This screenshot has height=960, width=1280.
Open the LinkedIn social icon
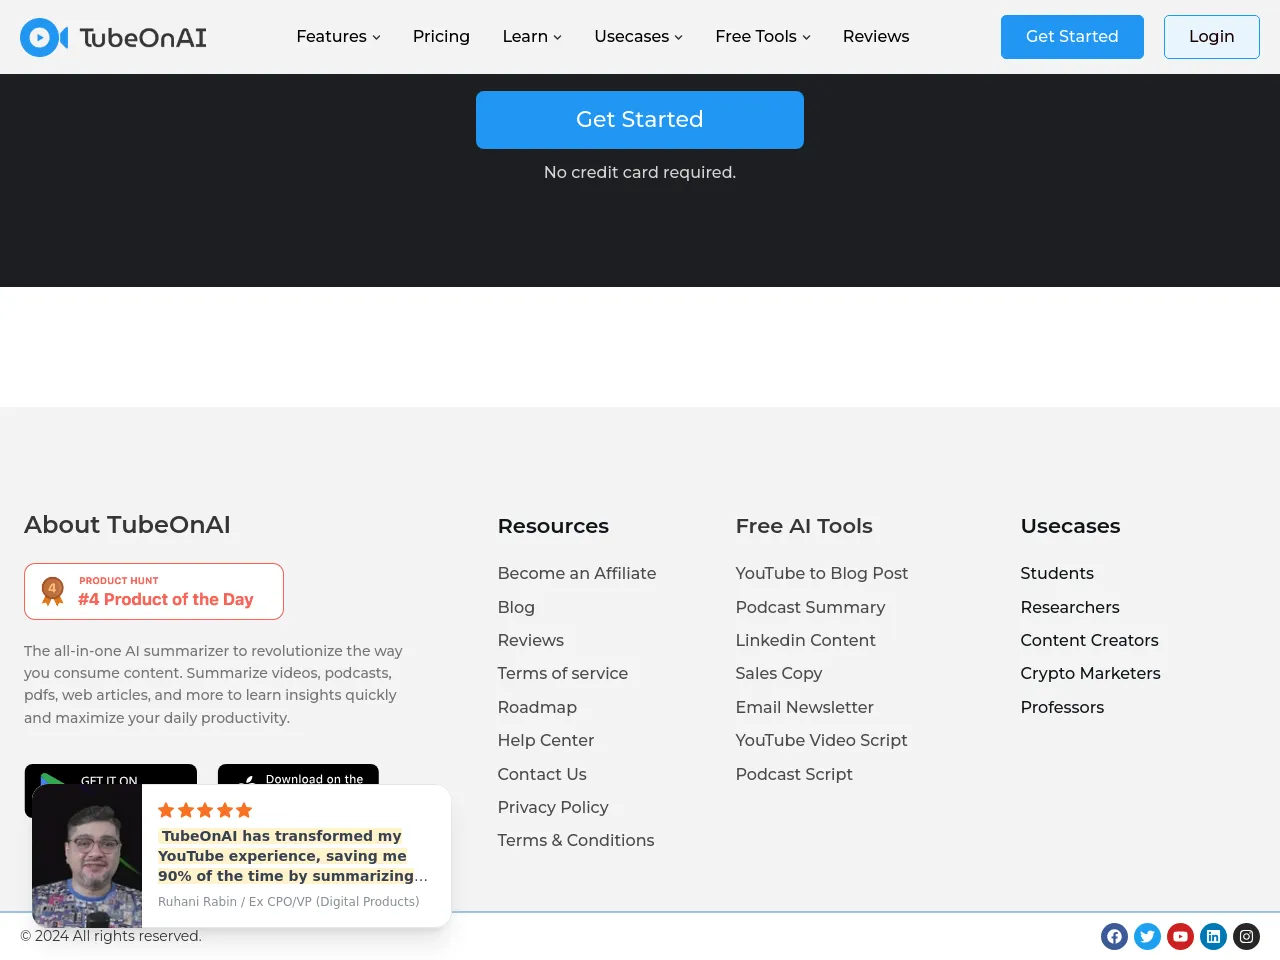click(x=1213, y=936)
